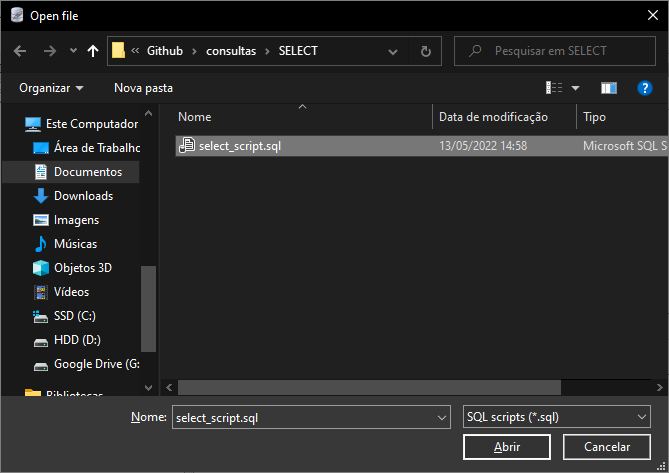Open the Organizar menu
The width and height of the screenshot is (669, 473).
point(51,88)
